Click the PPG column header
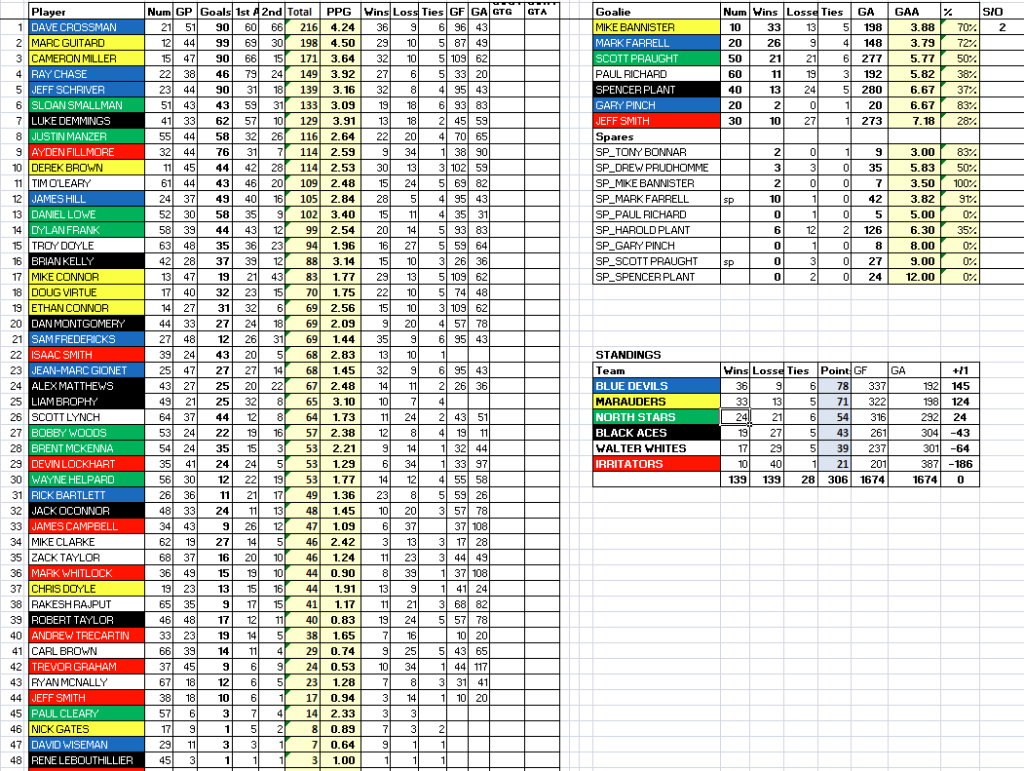 (x=340, y=12)
